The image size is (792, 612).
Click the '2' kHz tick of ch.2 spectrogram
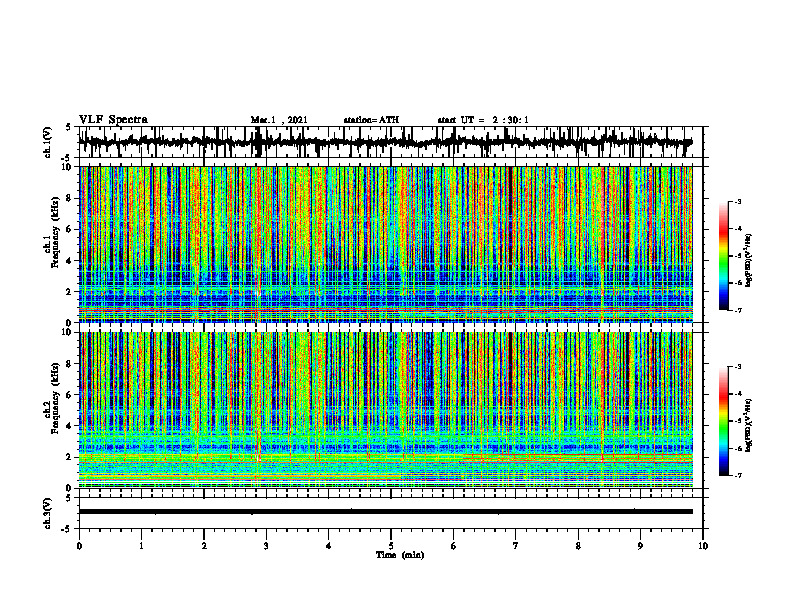[x=70, y=457]
